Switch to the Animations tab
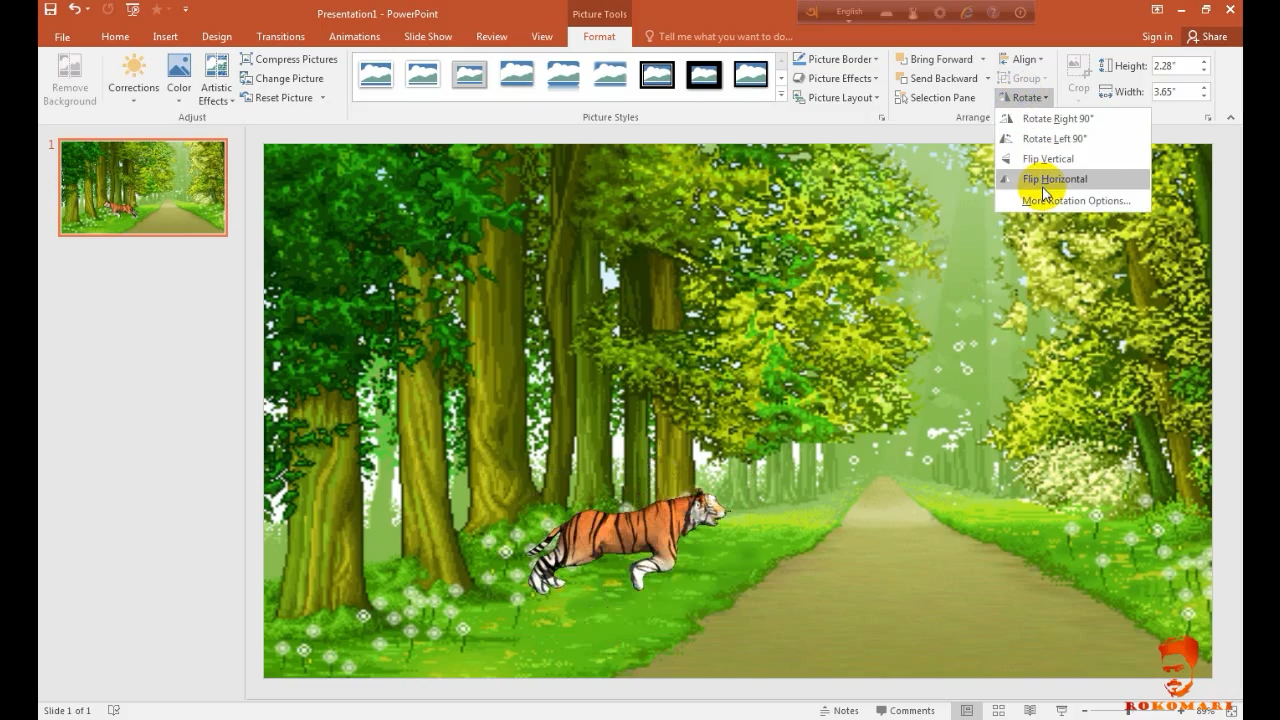1280x720 pixels. 355,37
